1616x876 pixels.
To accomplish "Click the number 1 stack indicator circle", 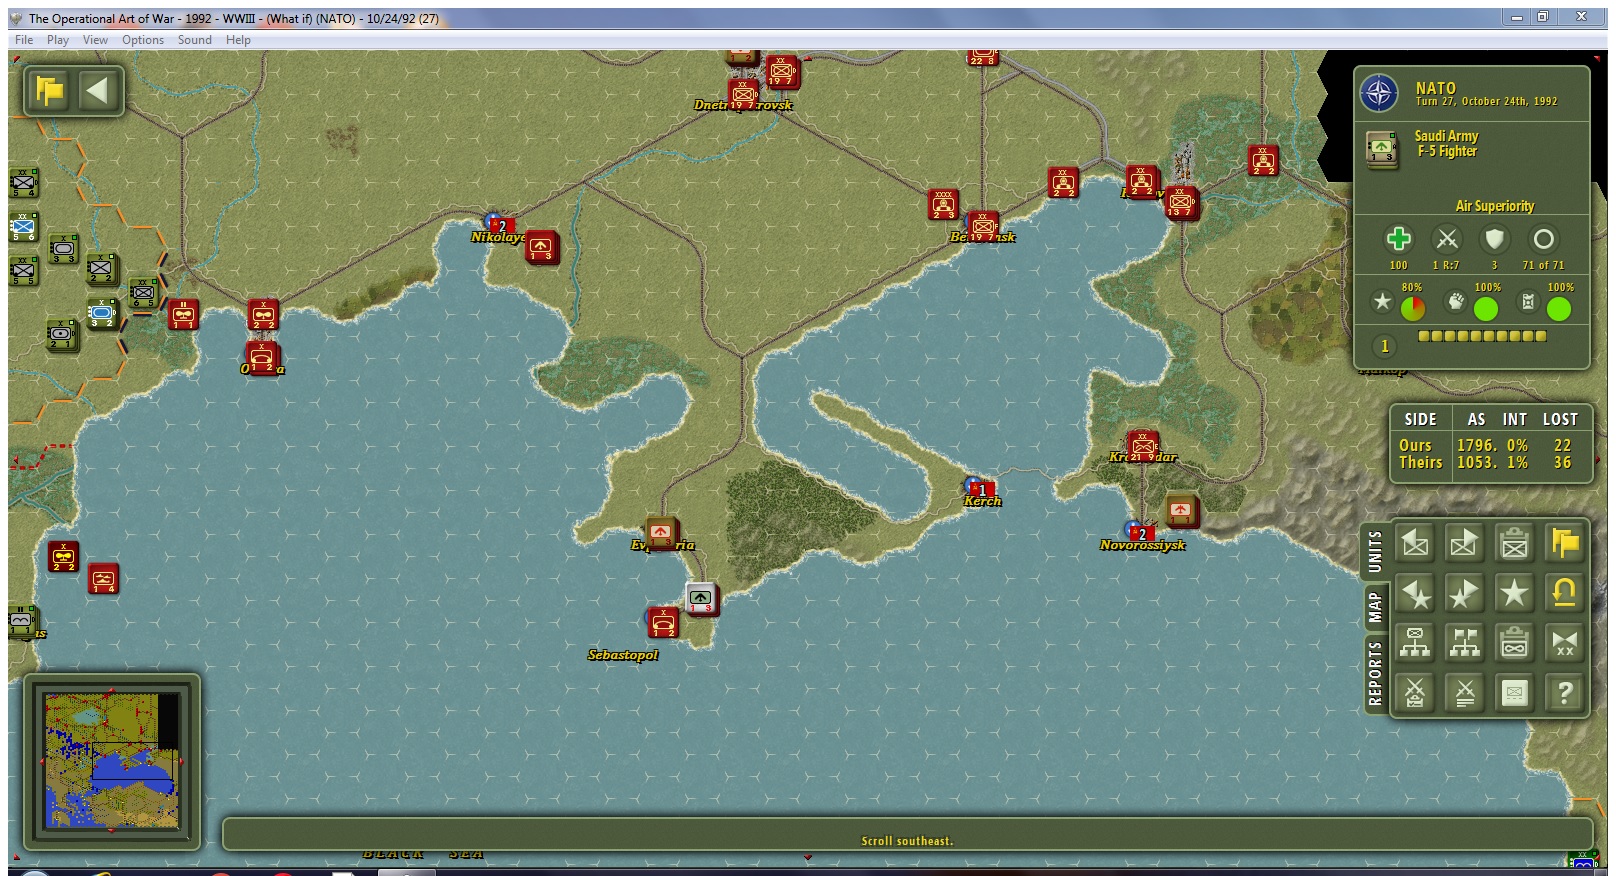I will pos(1384,346).
